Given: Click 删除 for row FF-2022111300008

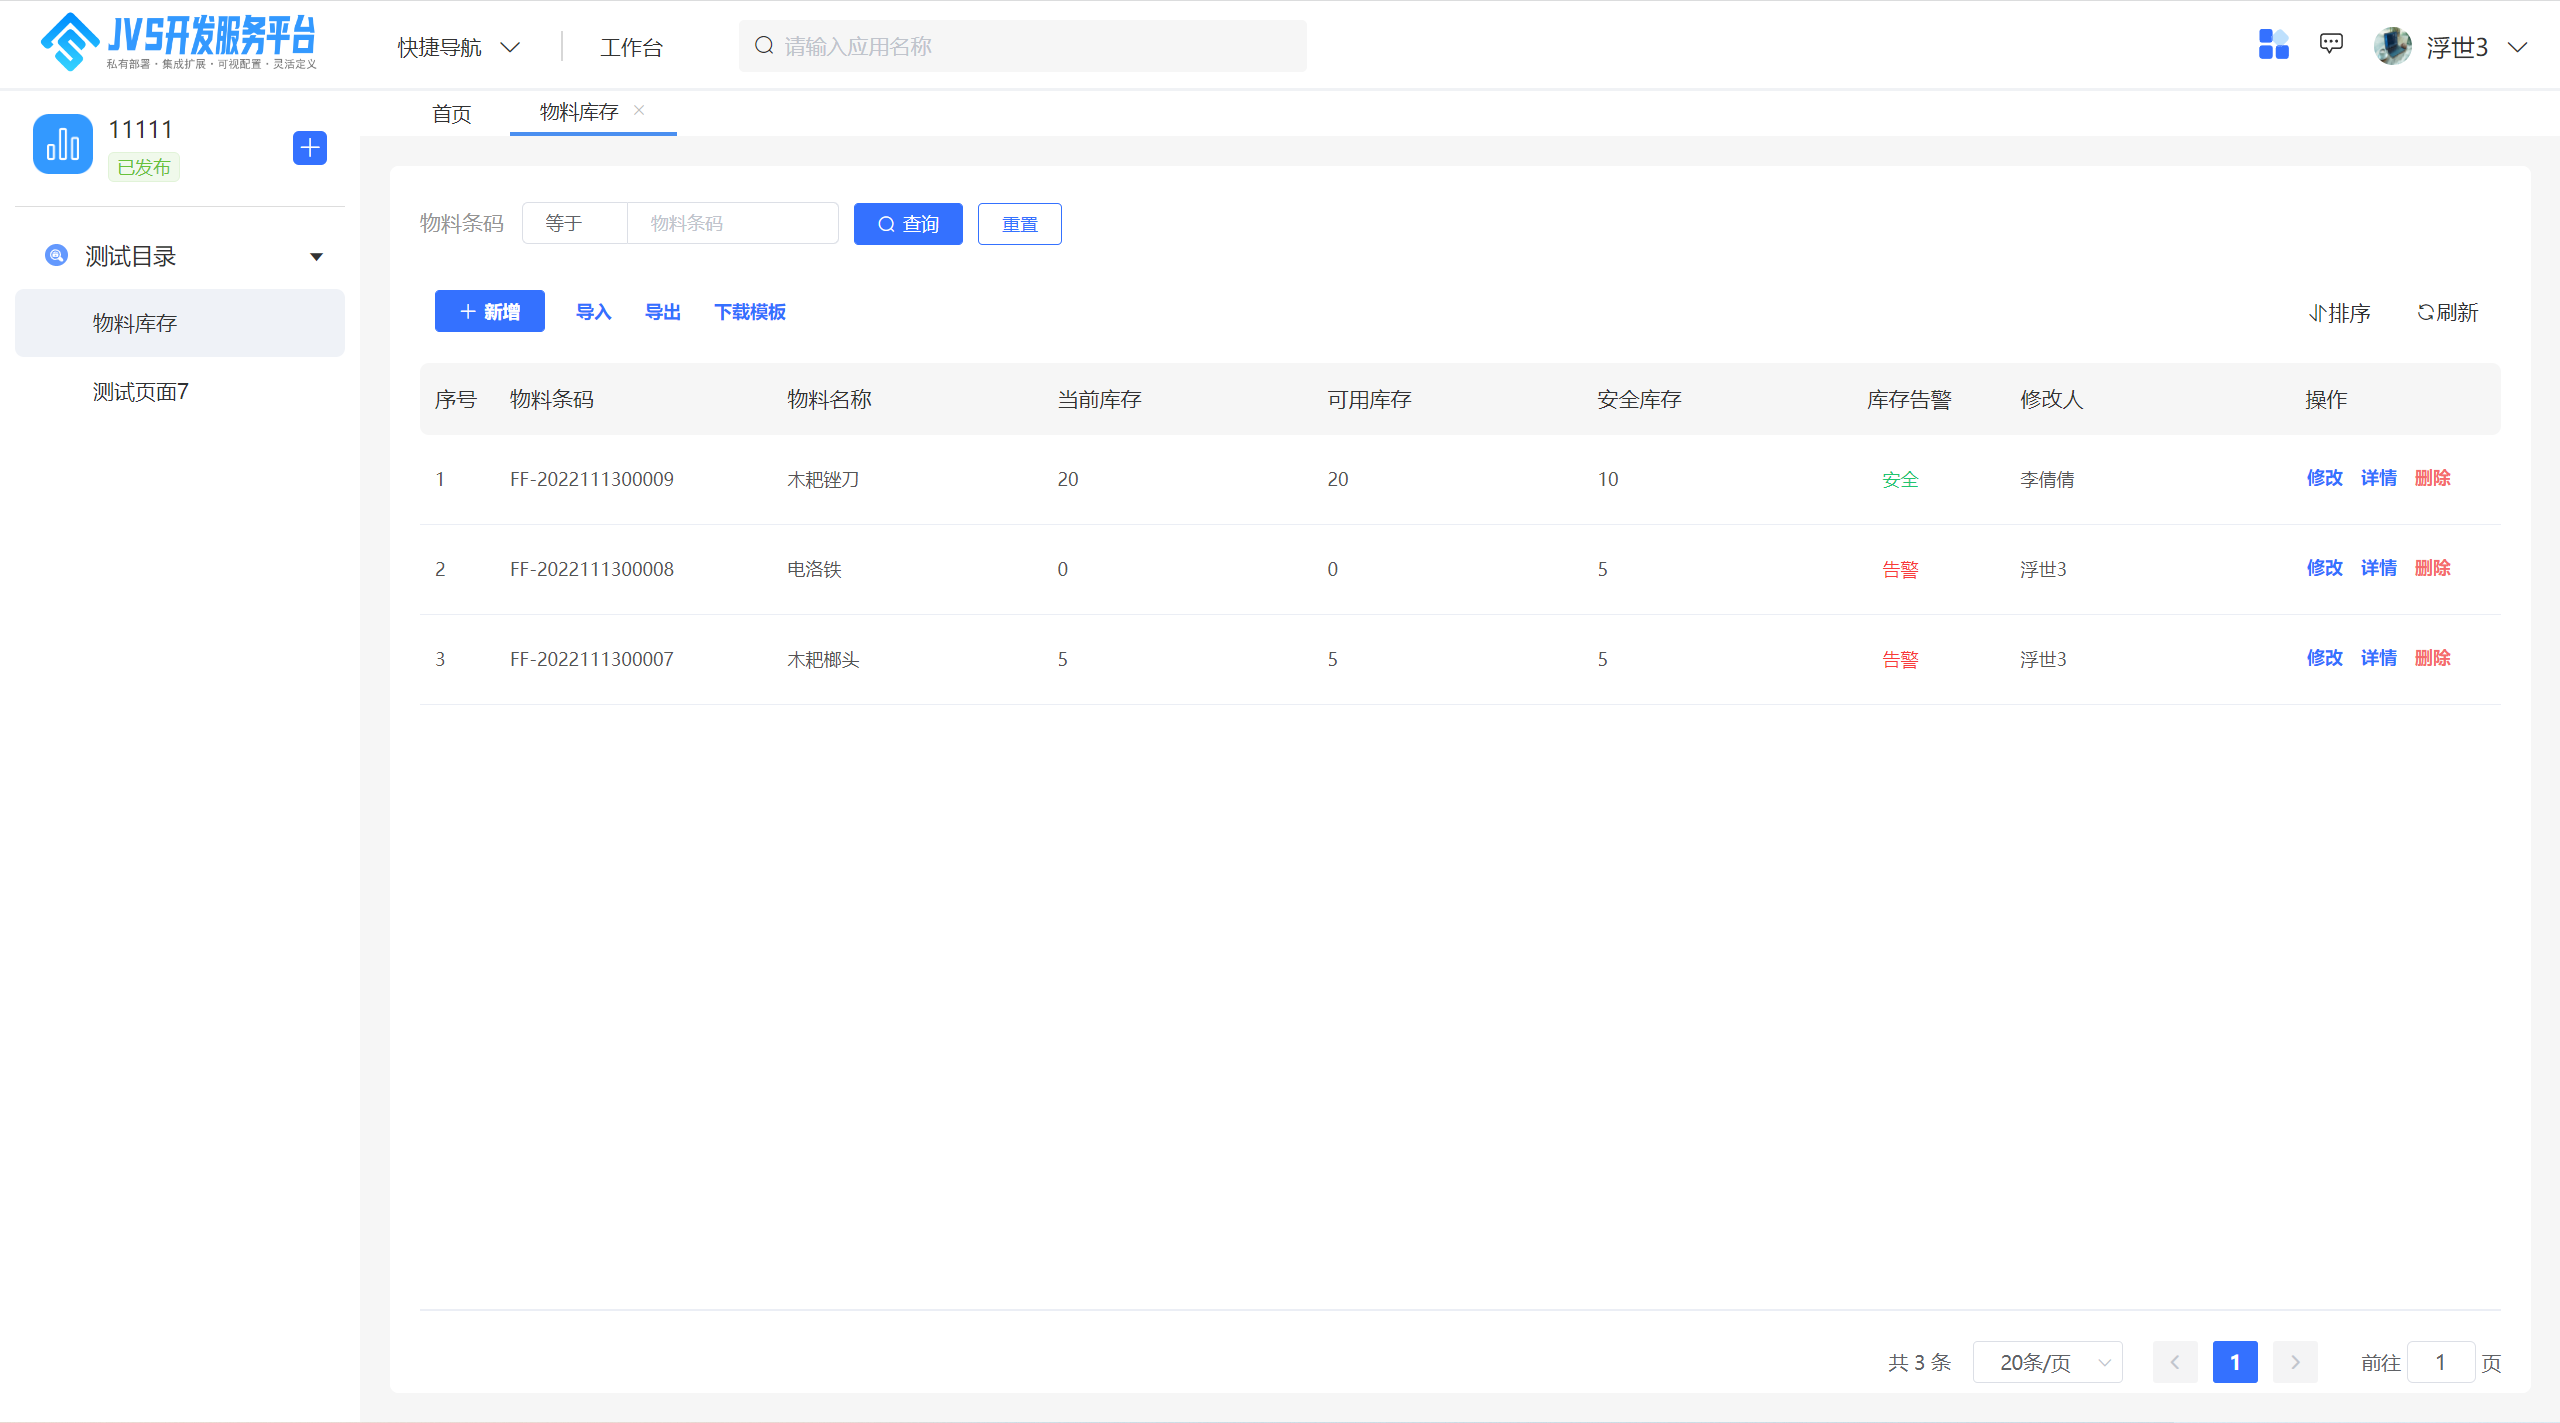Looking at the screenshot, I should point(2432,568).
